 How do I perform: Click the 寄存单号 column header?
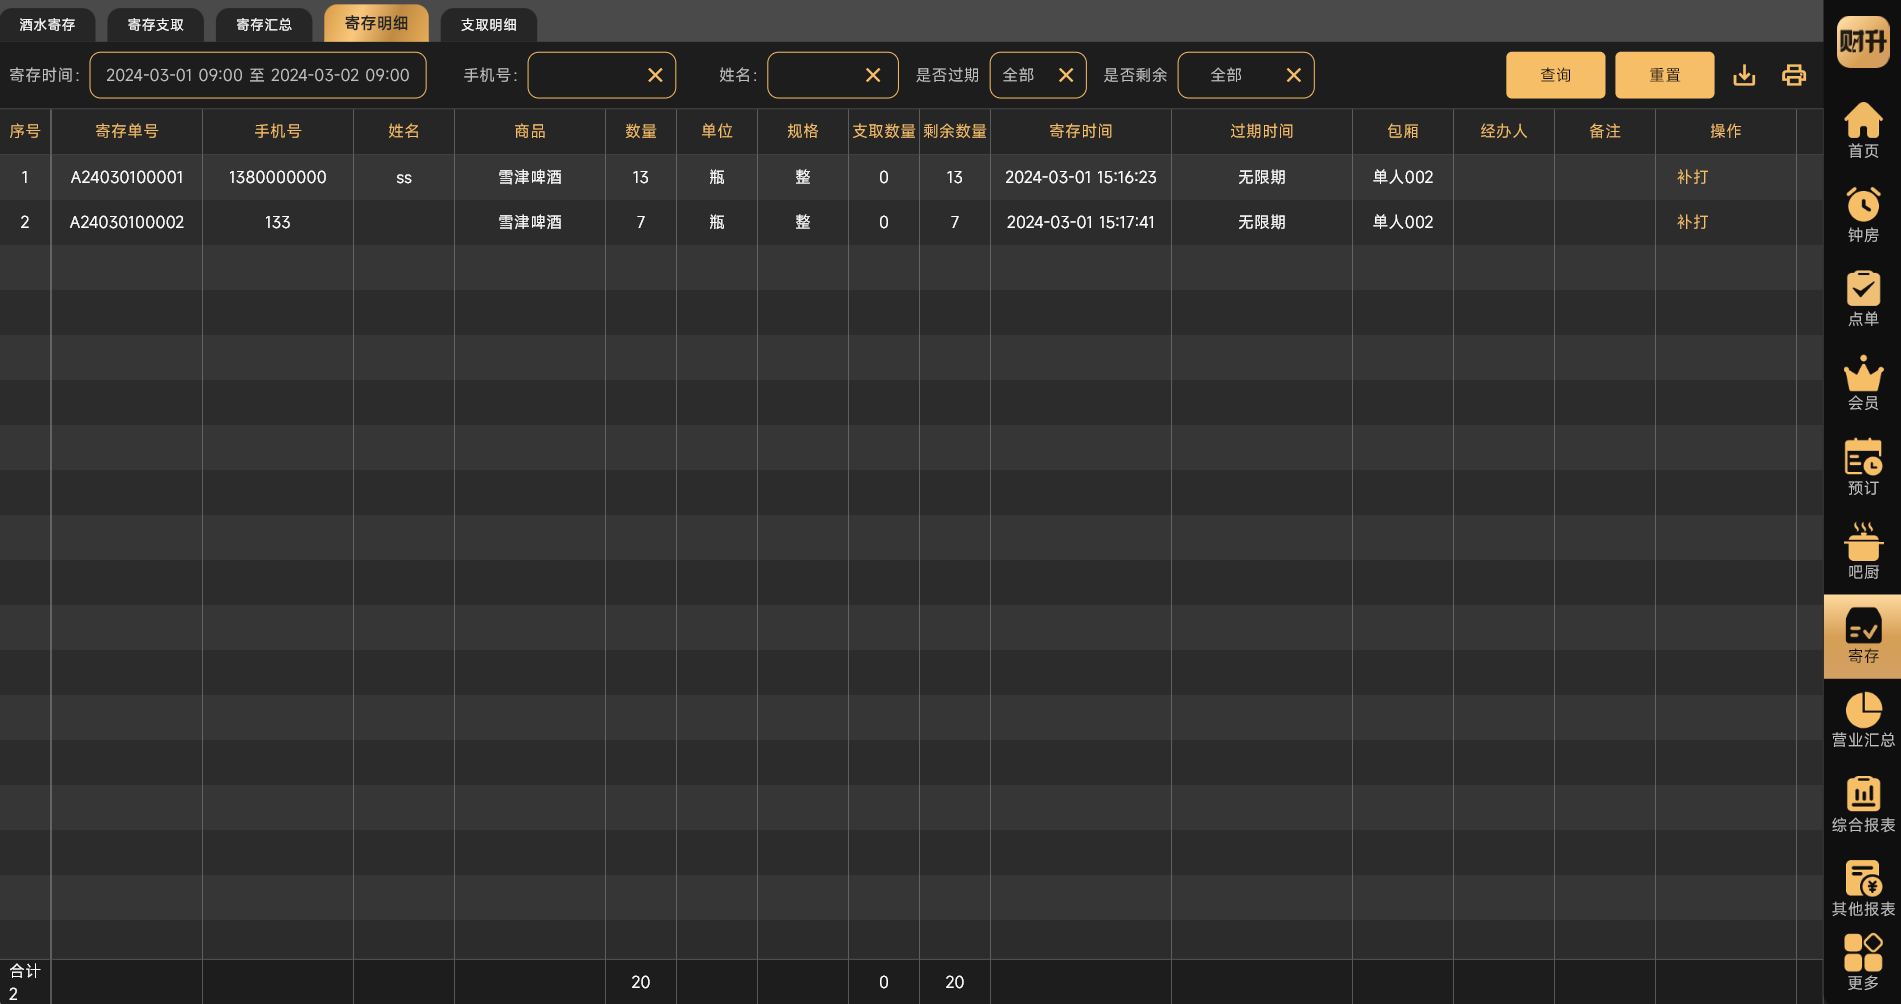point(127,131)
